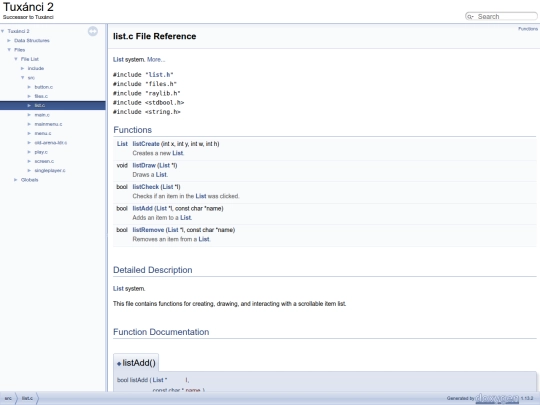This screenshot has width=540, height=405.
Task: Click the Functions section heading
Action: click(133, 130)
